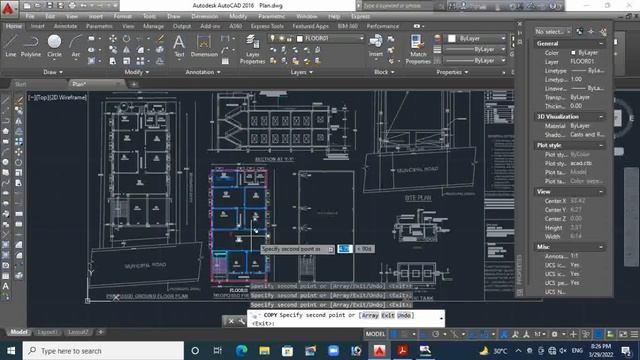Image resolution: width=640 pixels, height=360 pixels.
Task: Toggle grid display in status bar
Action: click(394, 334)
